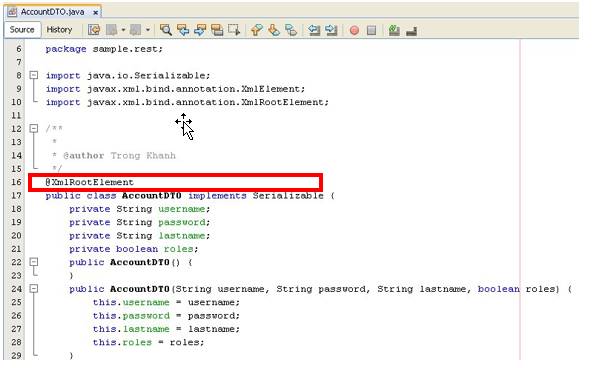This screenshot has height=368, width=598.
Task: Open the Forward navigation history dropdown arrow
Action: point(148,30)
